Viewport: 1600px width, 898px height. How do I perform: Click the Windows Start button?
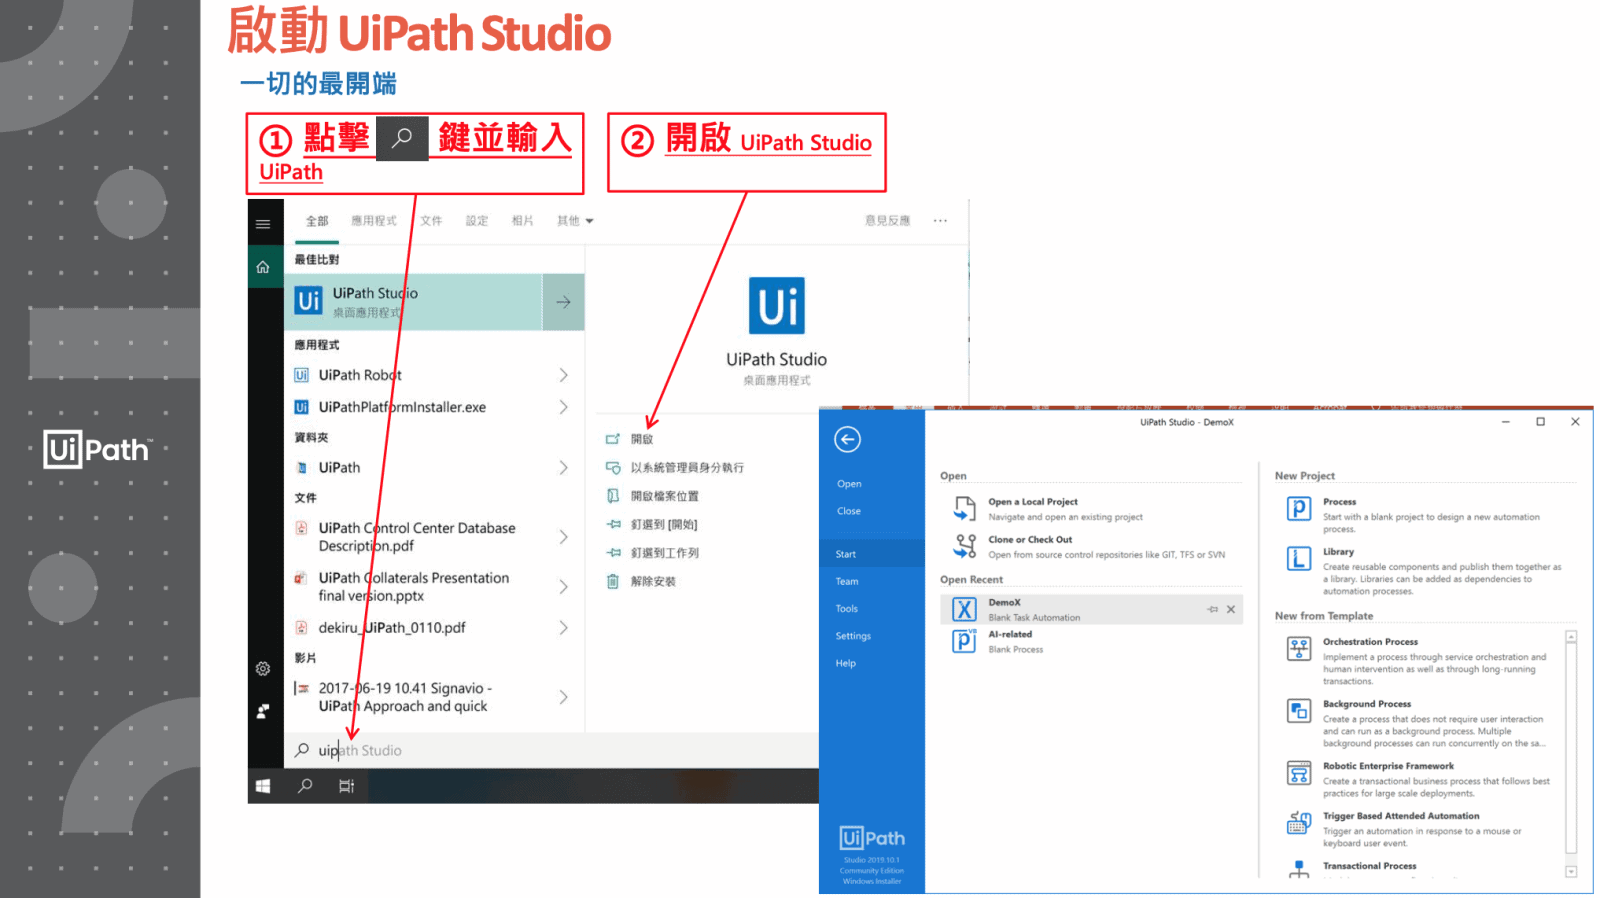point(263,786)
